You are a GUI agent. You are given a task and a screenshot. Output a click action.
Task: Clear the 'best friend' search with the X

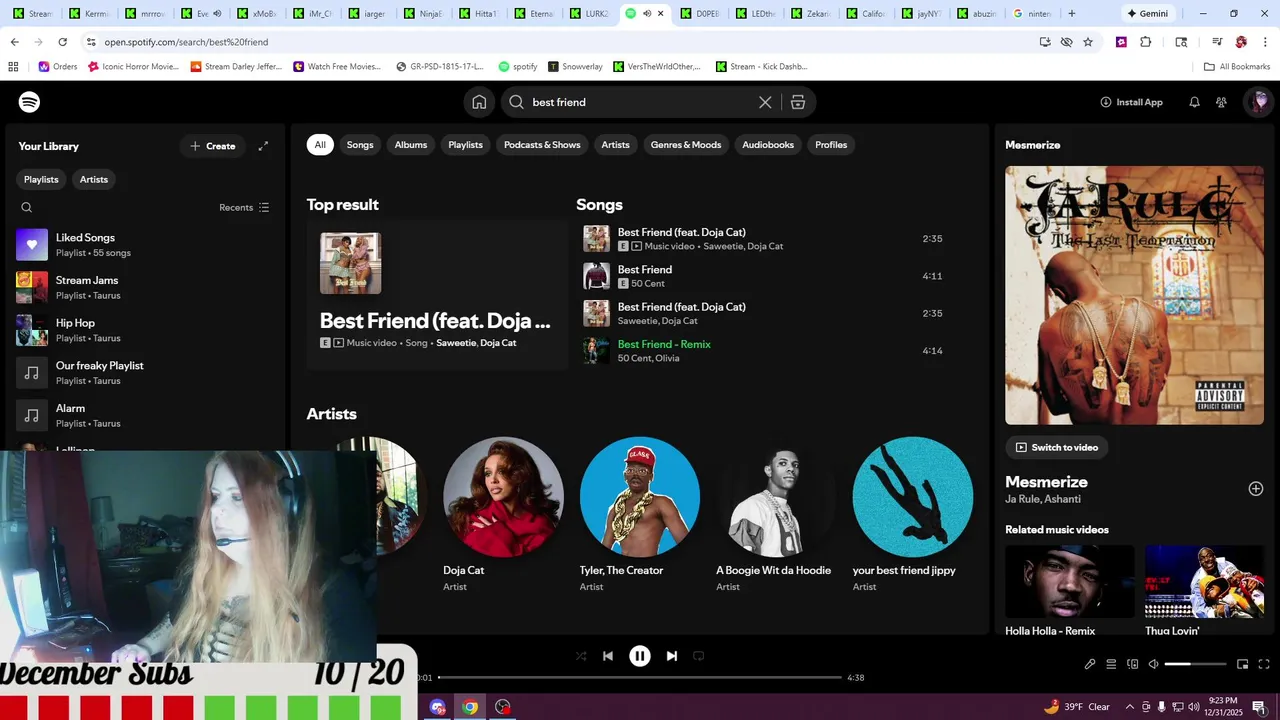tap(765, 102)
